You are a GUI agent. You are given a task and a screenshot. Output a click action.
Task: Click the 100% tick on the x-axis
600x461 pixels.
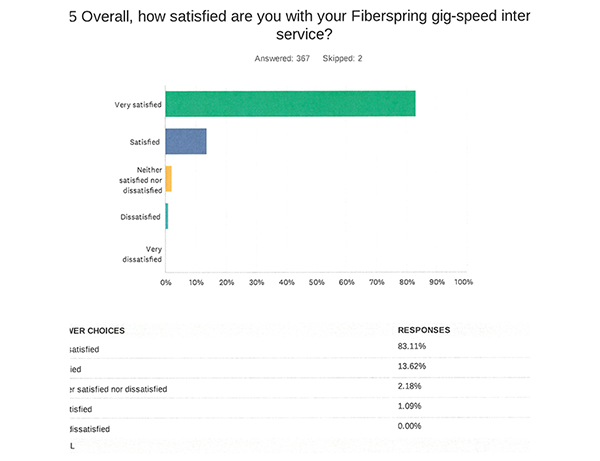click(x=463, y=283)
